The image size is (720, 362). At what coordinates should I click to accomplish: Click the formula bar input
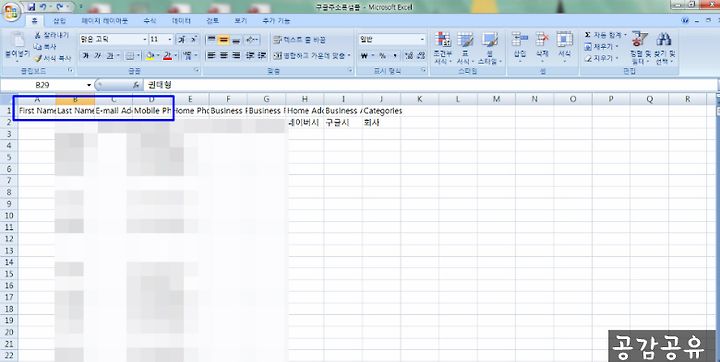pyautogui.click(x=429, y=85)
